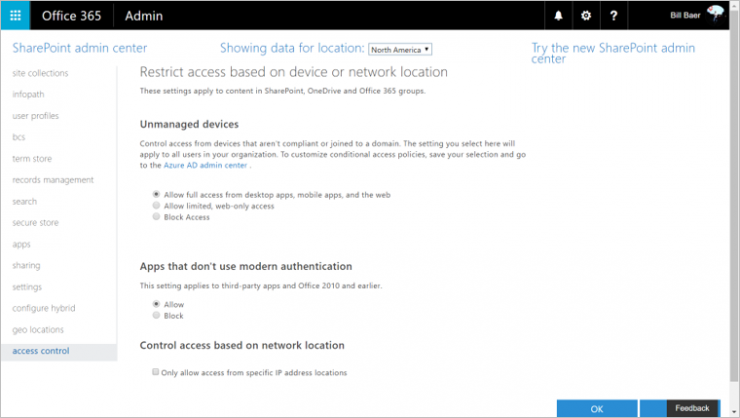This screenshot has width=740, height=418.
Task: Select Allow full access radio button
Action: pyautogui.click(x=156, y=194)
